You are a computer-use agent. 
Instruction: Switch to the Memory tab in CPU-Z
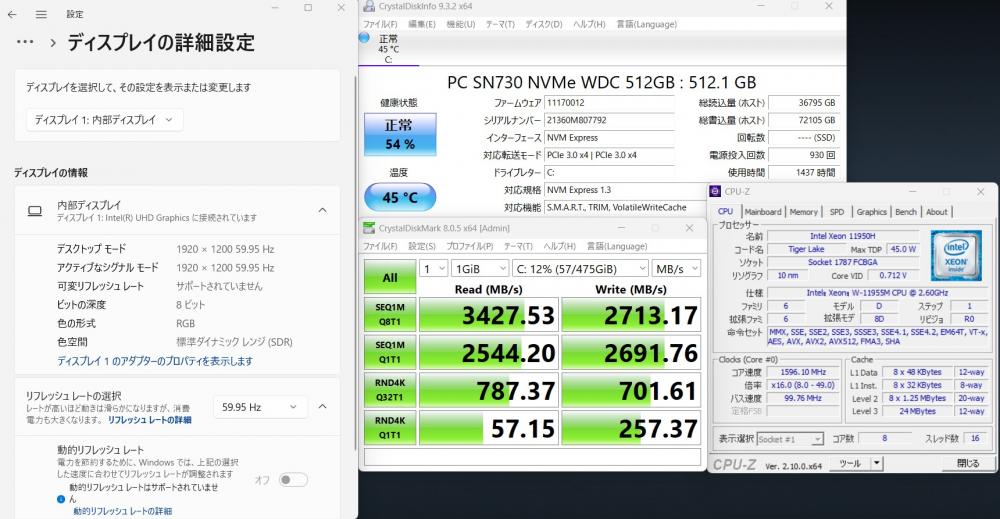coord(804,212)
